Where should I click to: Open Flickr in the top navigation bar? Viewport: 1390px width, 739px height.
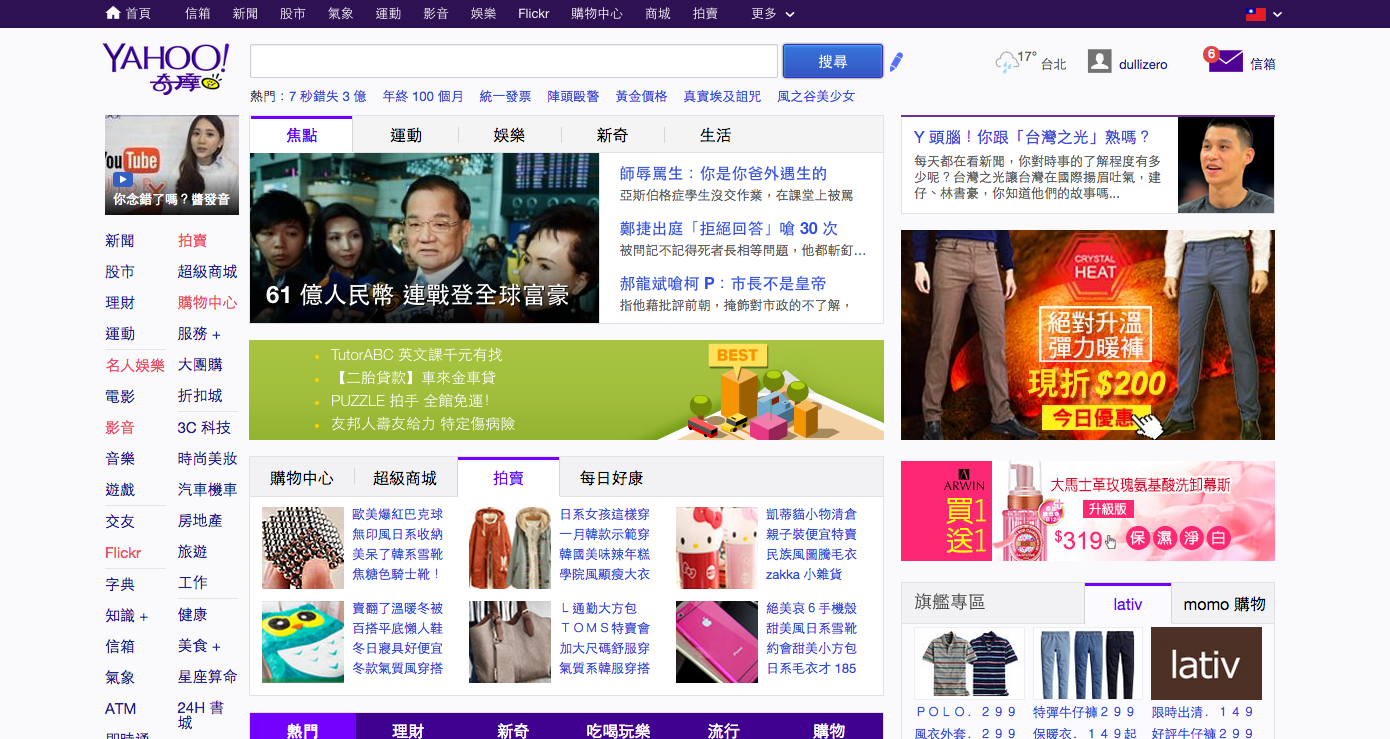click(x=534, y=14)
